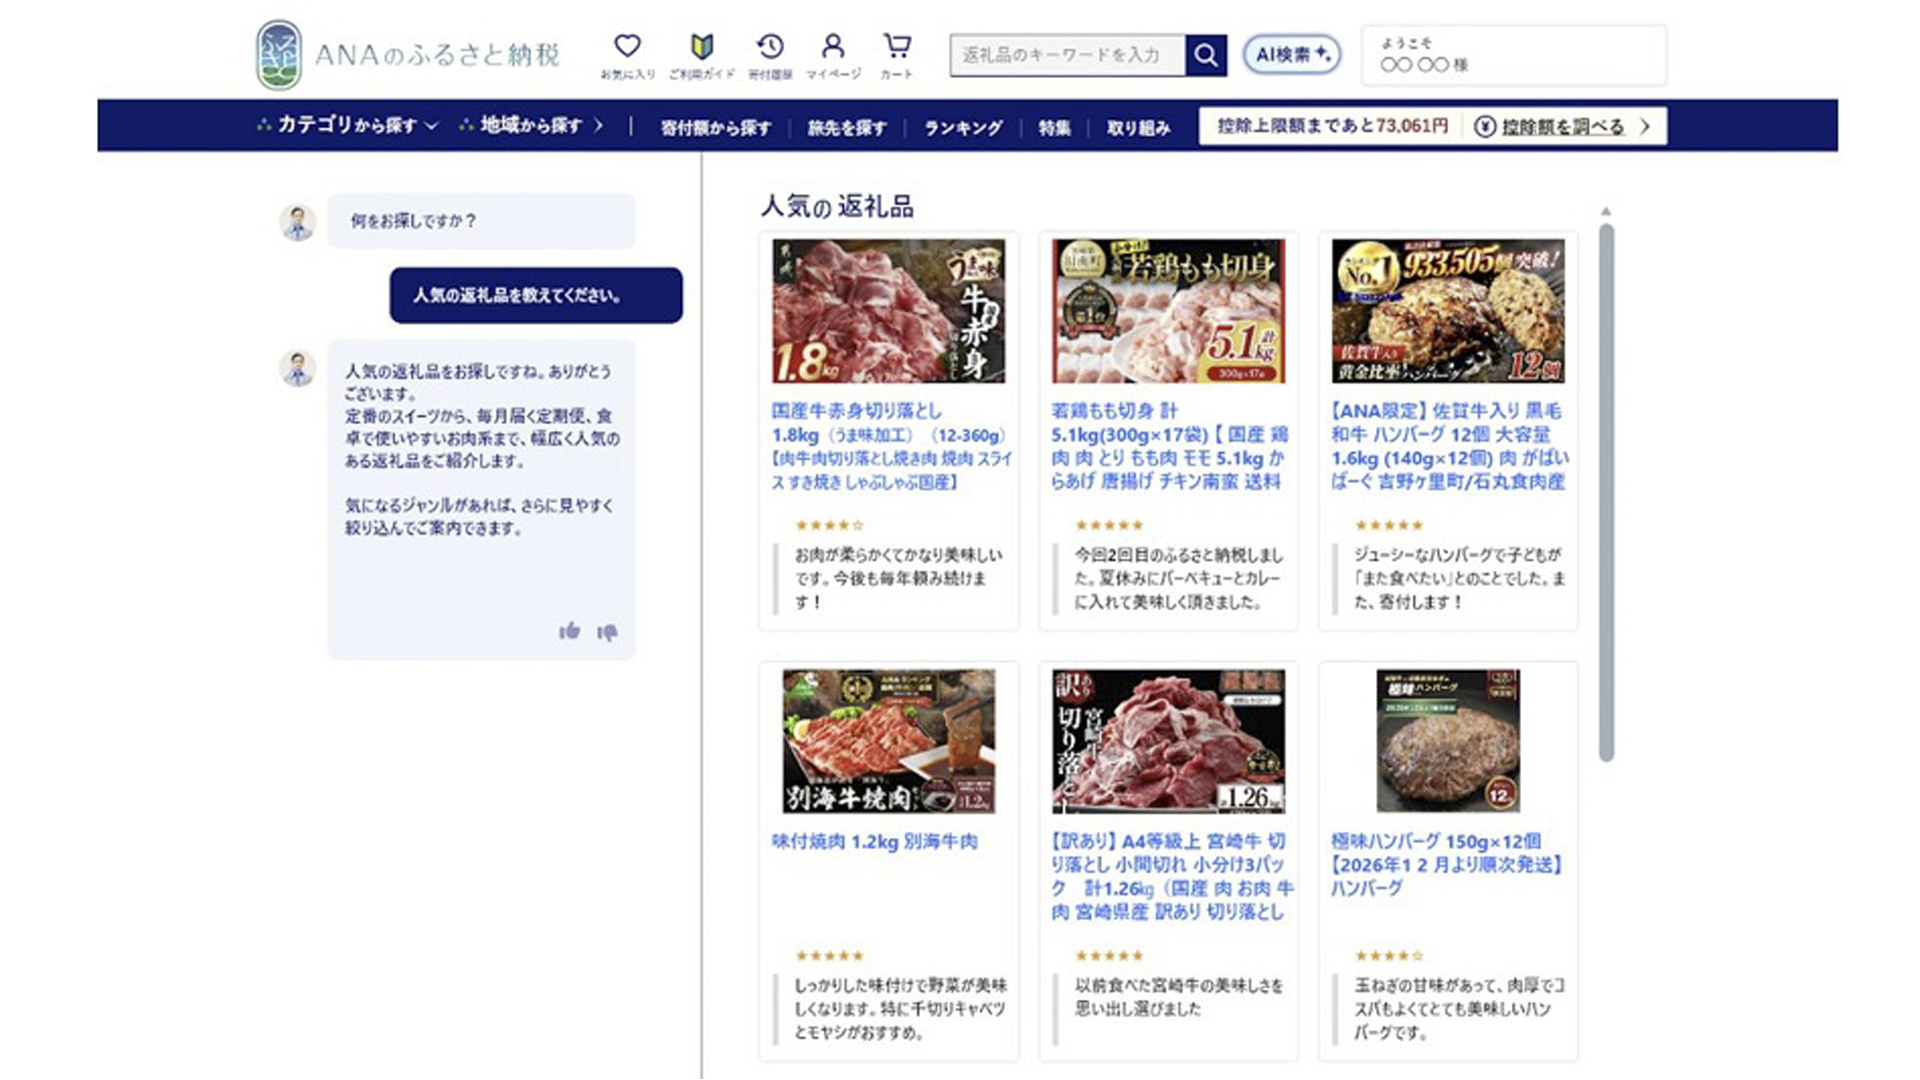The image size is (1920, 1080).
Task: Open 寄付額から探す menu item
Action: [x=715, y=128]
